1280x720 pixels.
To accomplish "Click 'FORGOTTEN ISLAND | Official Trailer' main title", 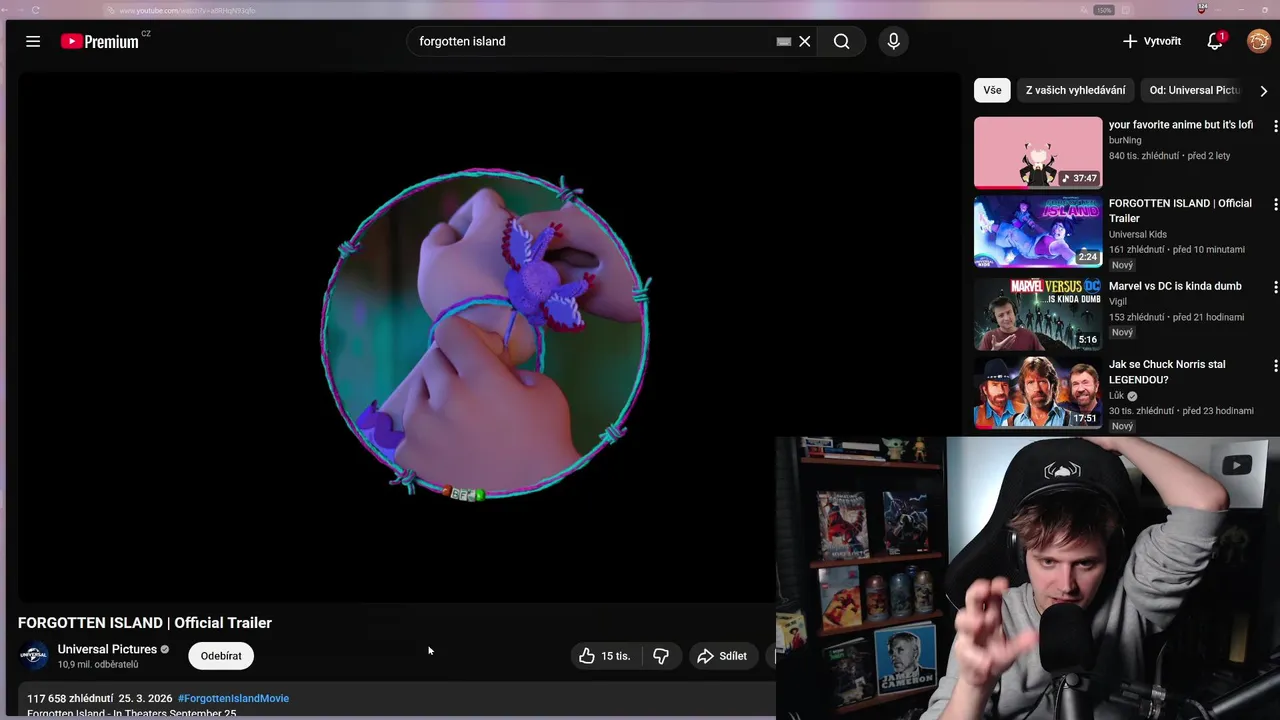I will (x=145, y=622).
